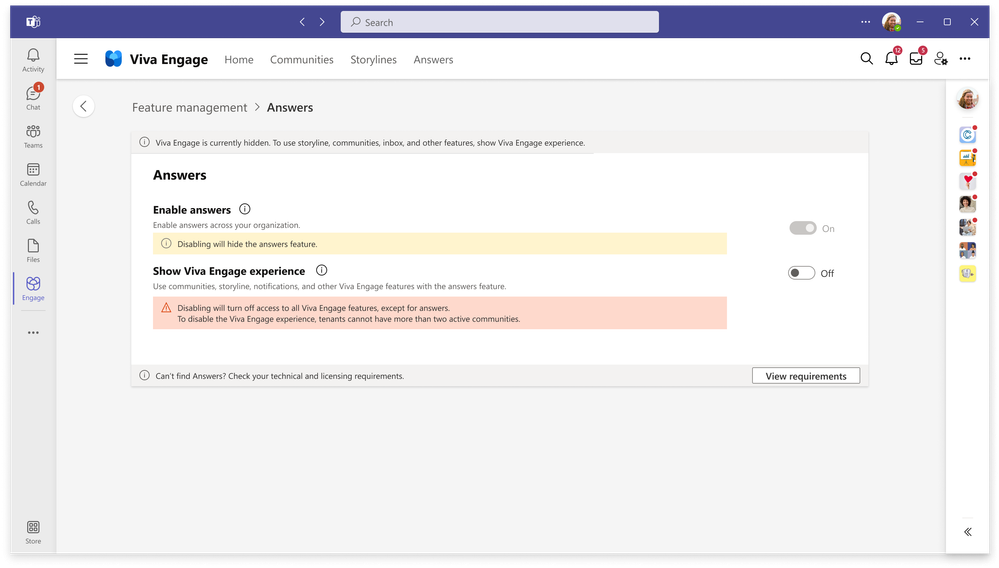Open Teams settings and more ellipsis
The image size is (999, 568).
pyautogui.click(x=865, y=22)
